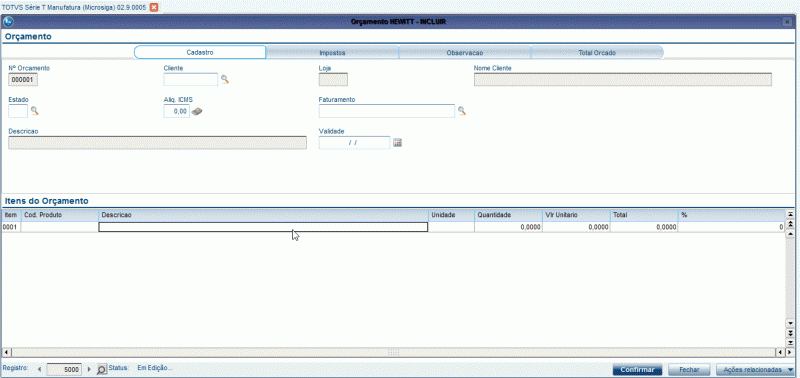Click the Confirmar button
The width and height of the screenshot is (800, 378).
tap(637, 369)
